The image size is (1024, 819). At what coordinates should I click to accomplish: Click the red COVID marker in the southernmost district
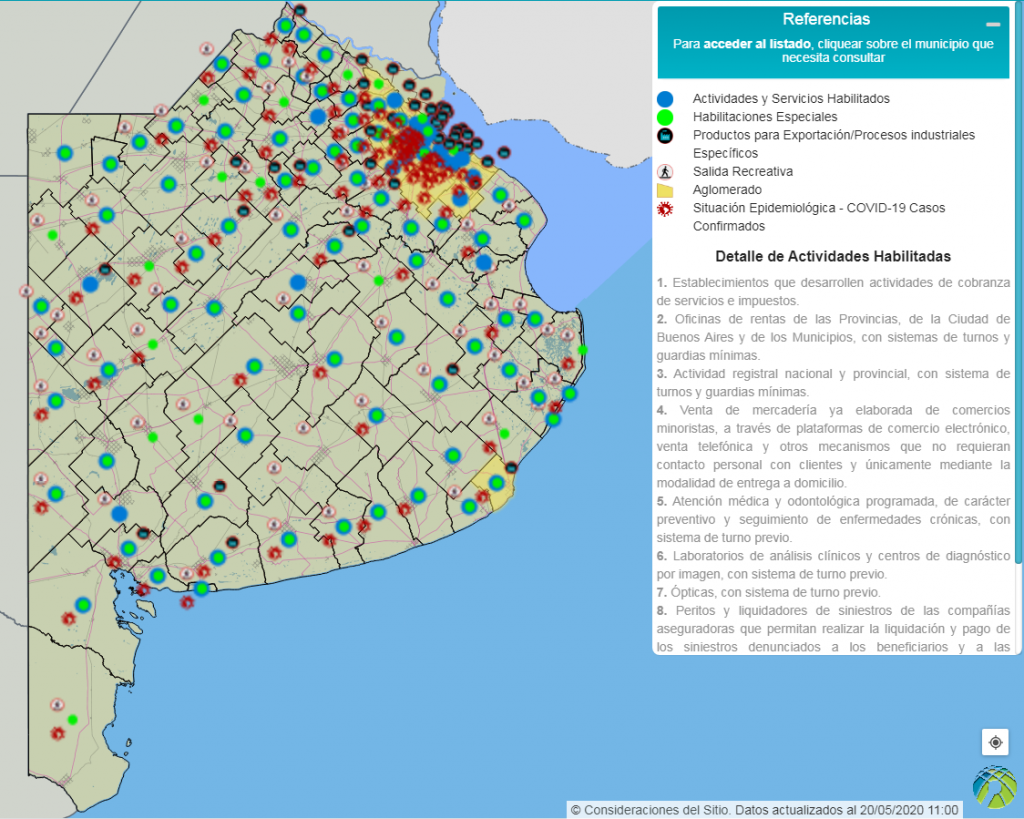(58, 733)
